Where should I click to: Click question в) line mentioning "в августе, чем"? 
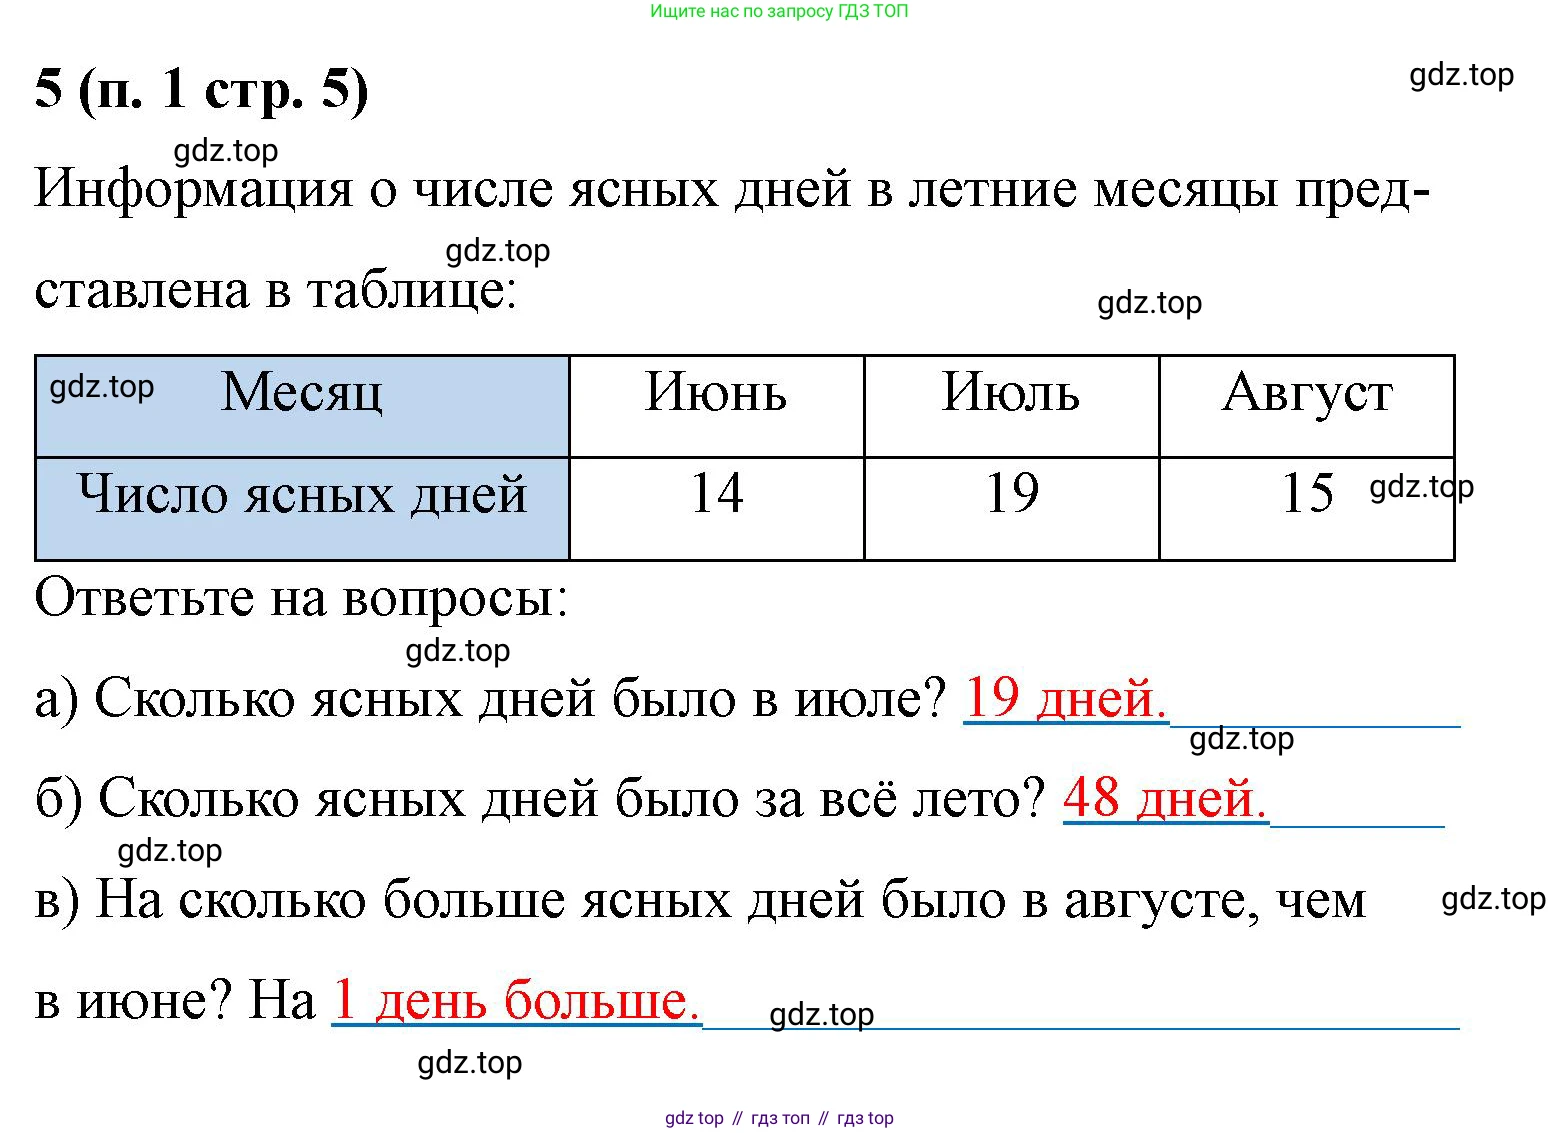pyautogui.click(x=700, y=900)
